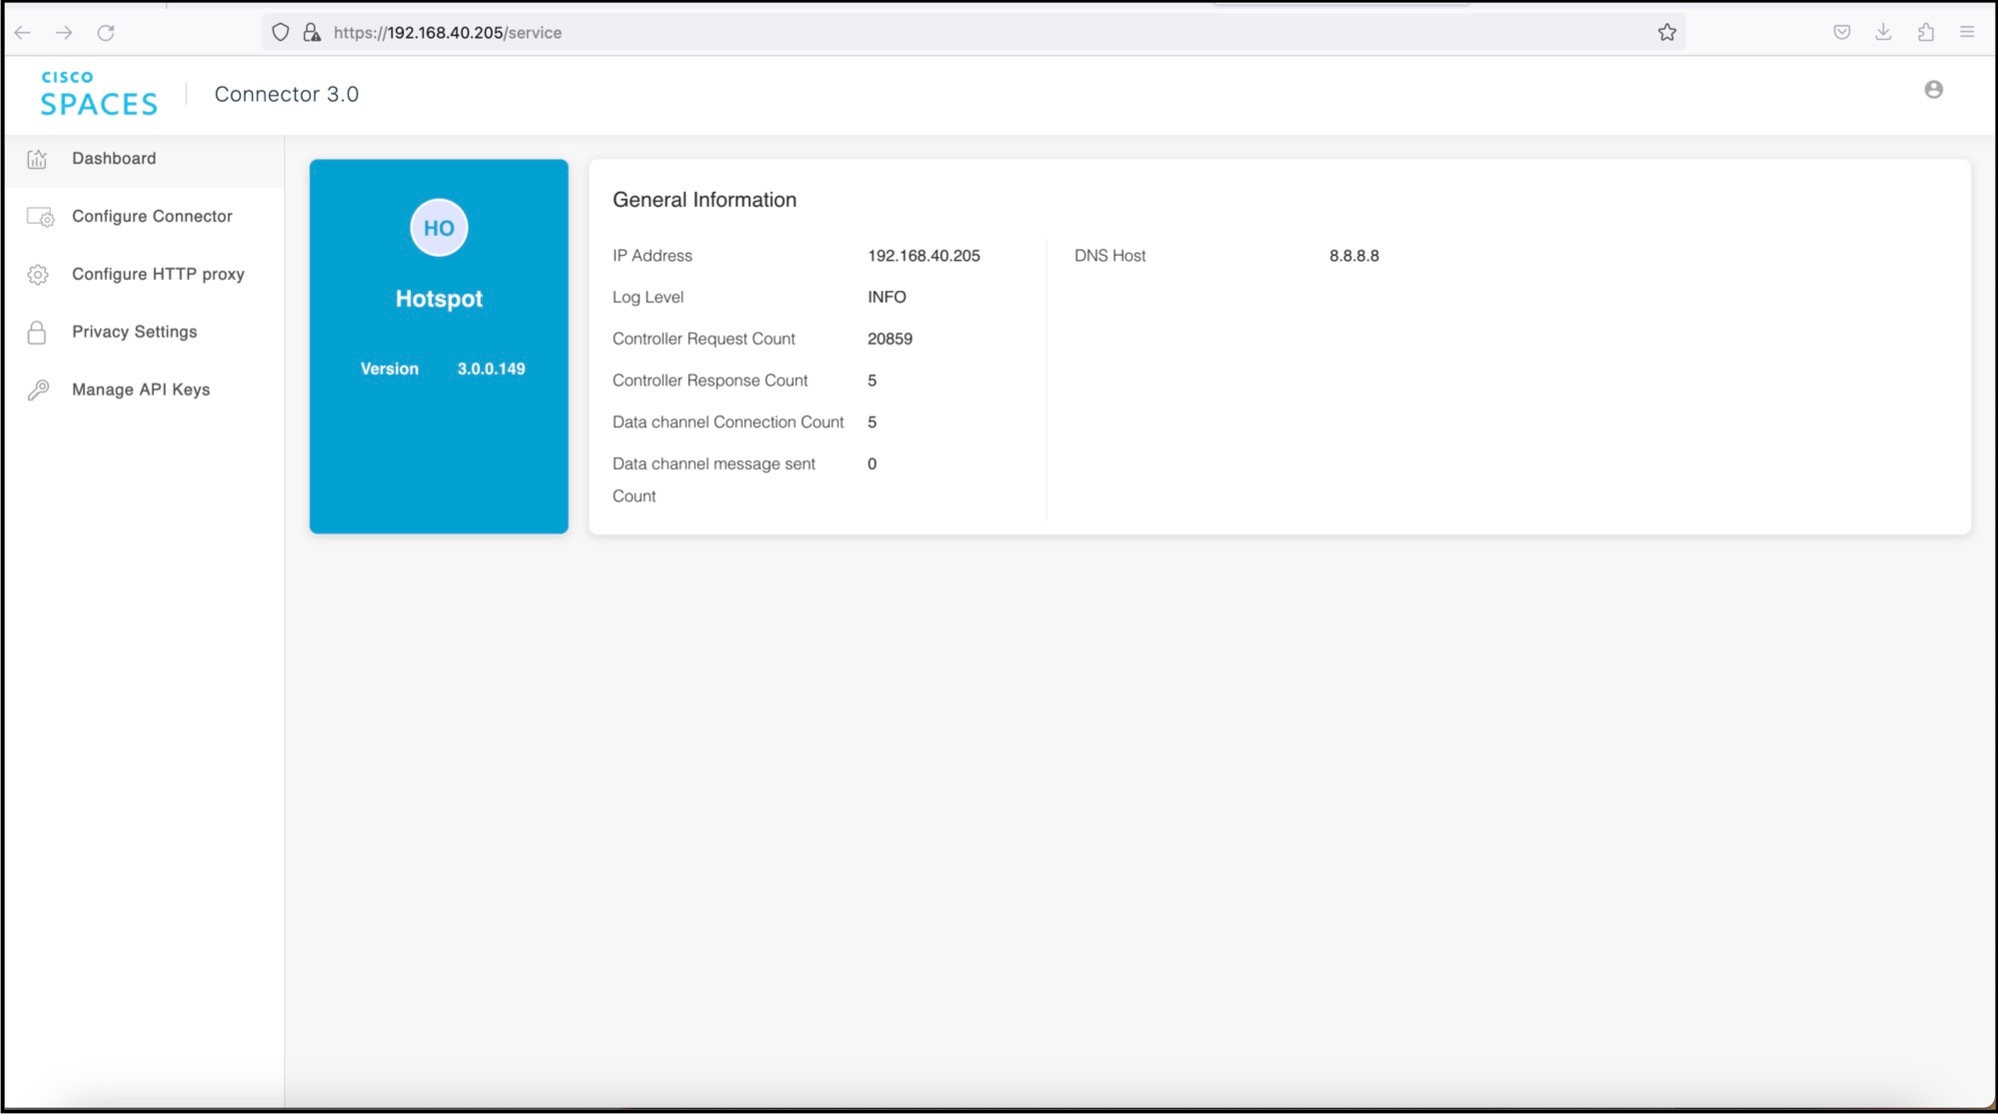Image resolution: width=1998 pixels, height=1114 pixels.
Task: Open the user profile icon
Action: [1935, 89]
